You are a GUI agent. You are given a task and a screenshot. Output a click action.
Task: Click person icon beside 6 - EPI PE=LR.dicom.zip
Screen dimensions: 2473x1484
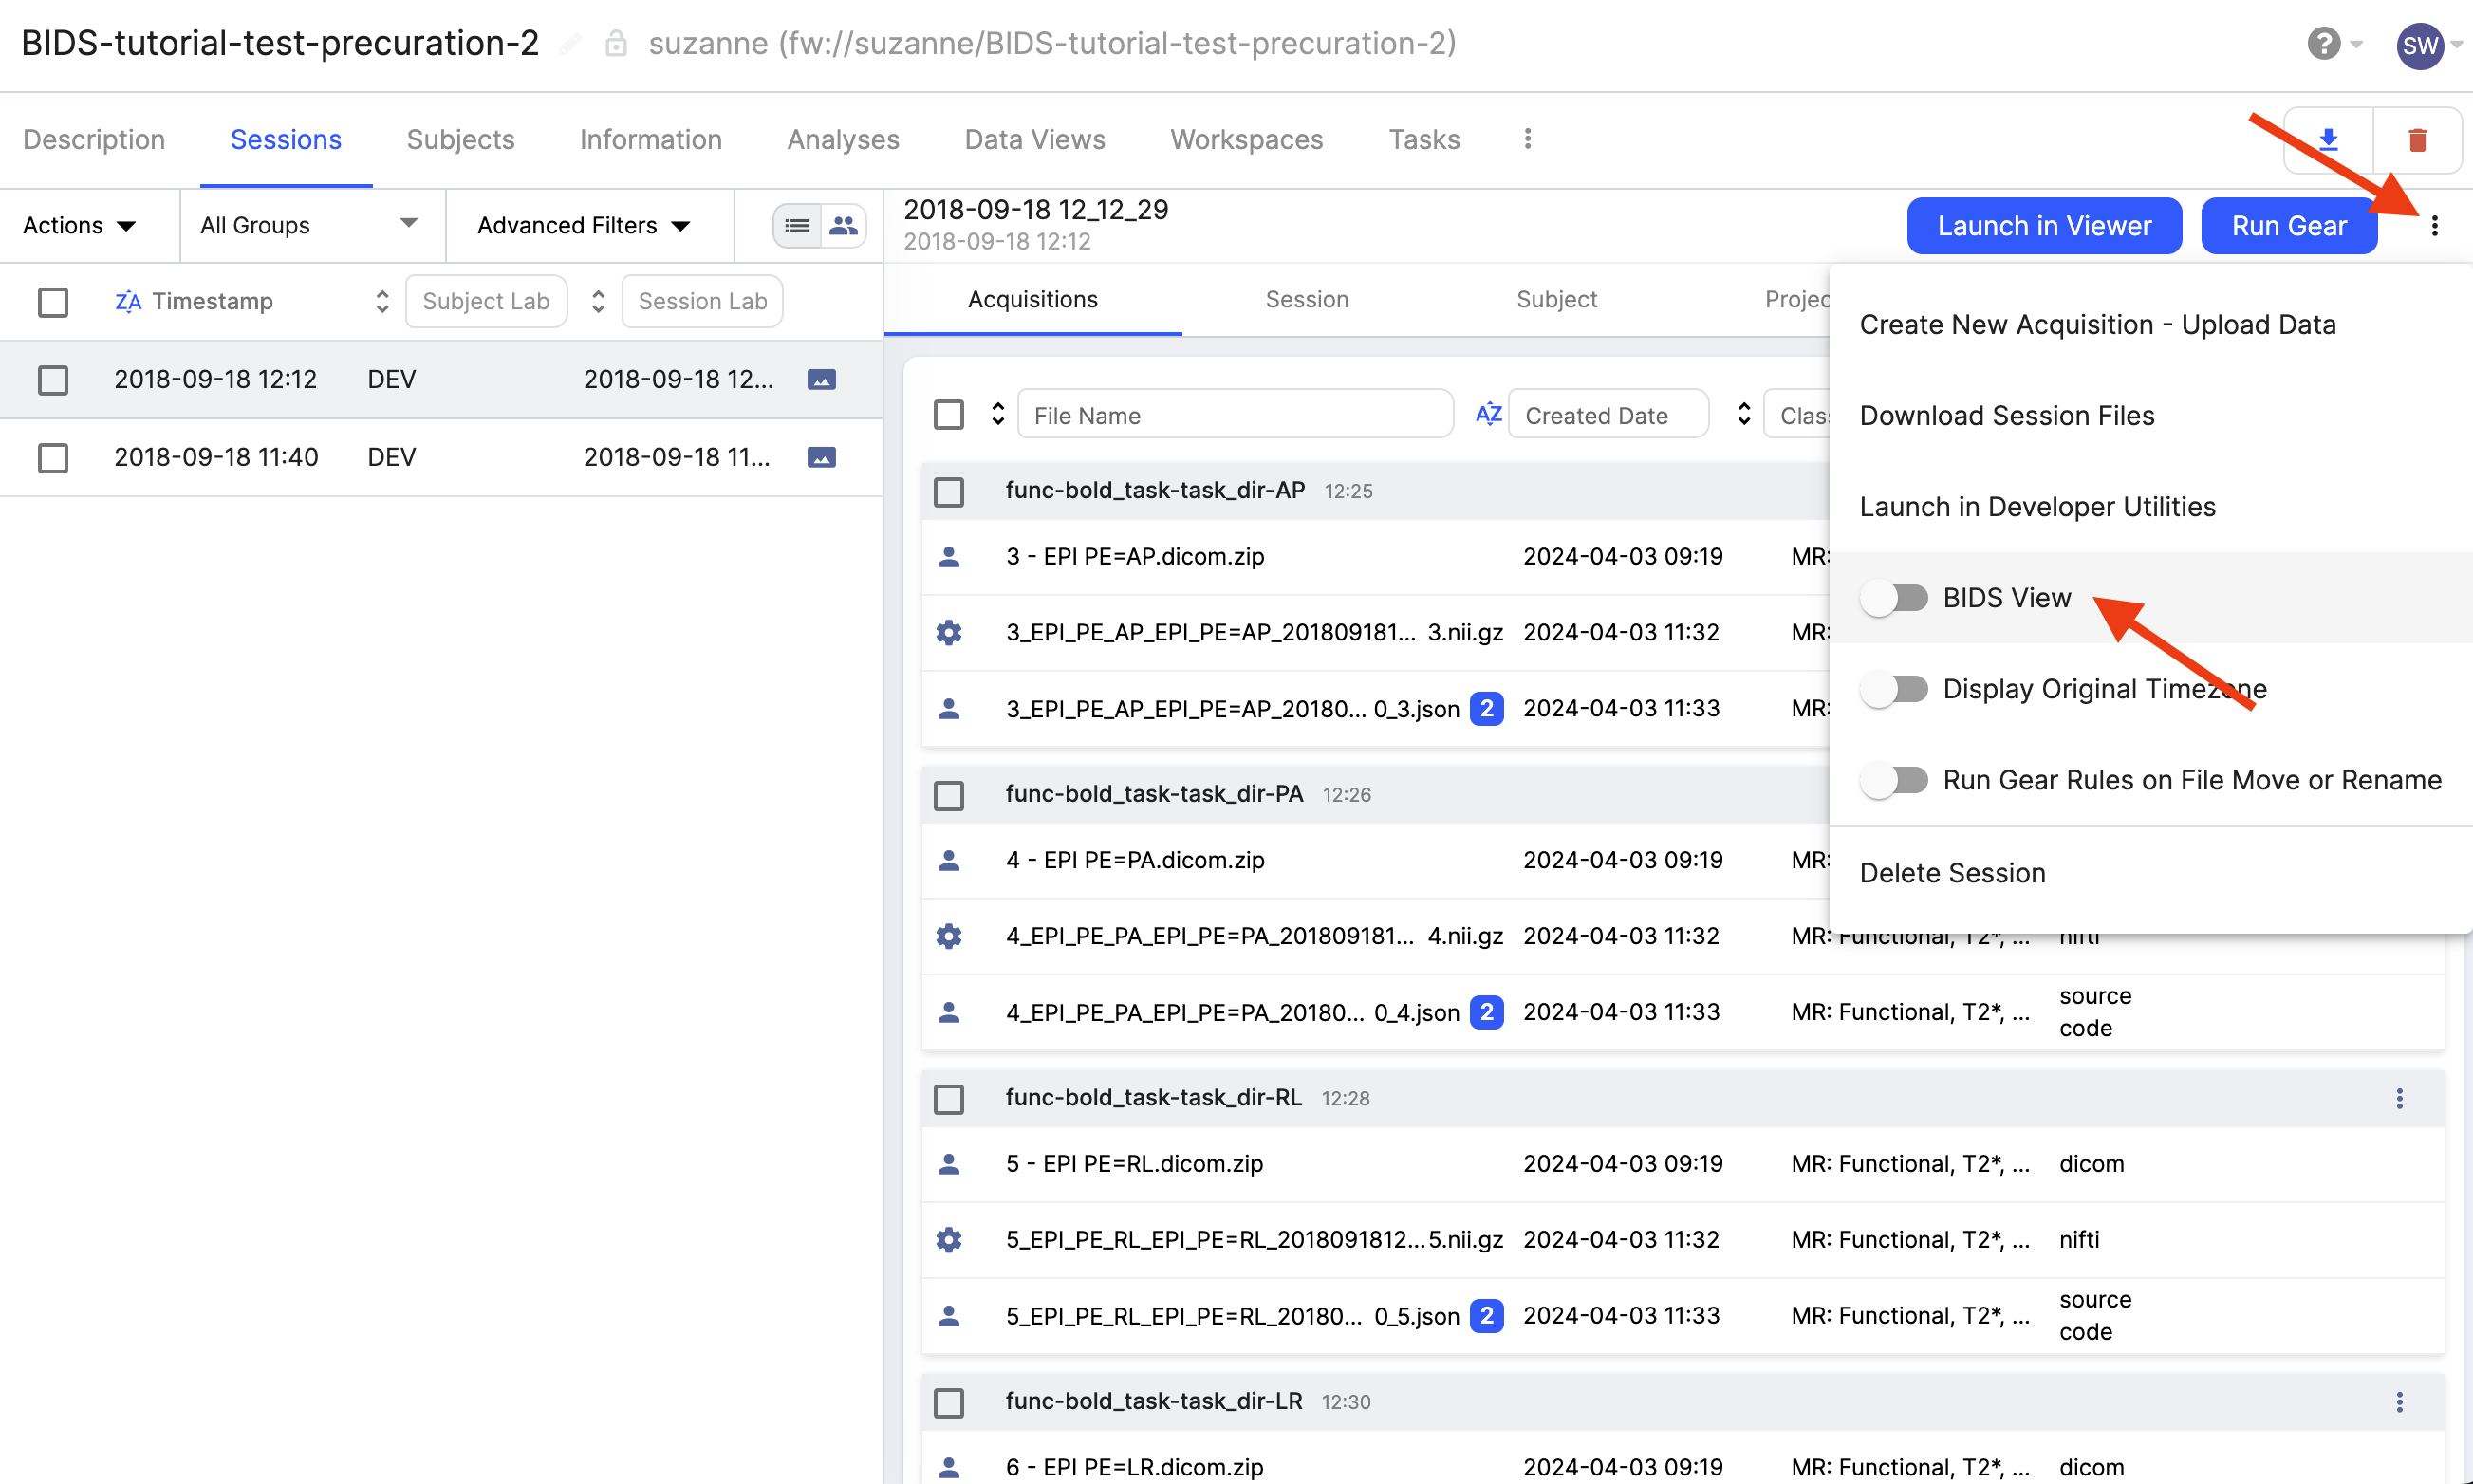(x=949, y=1467)
